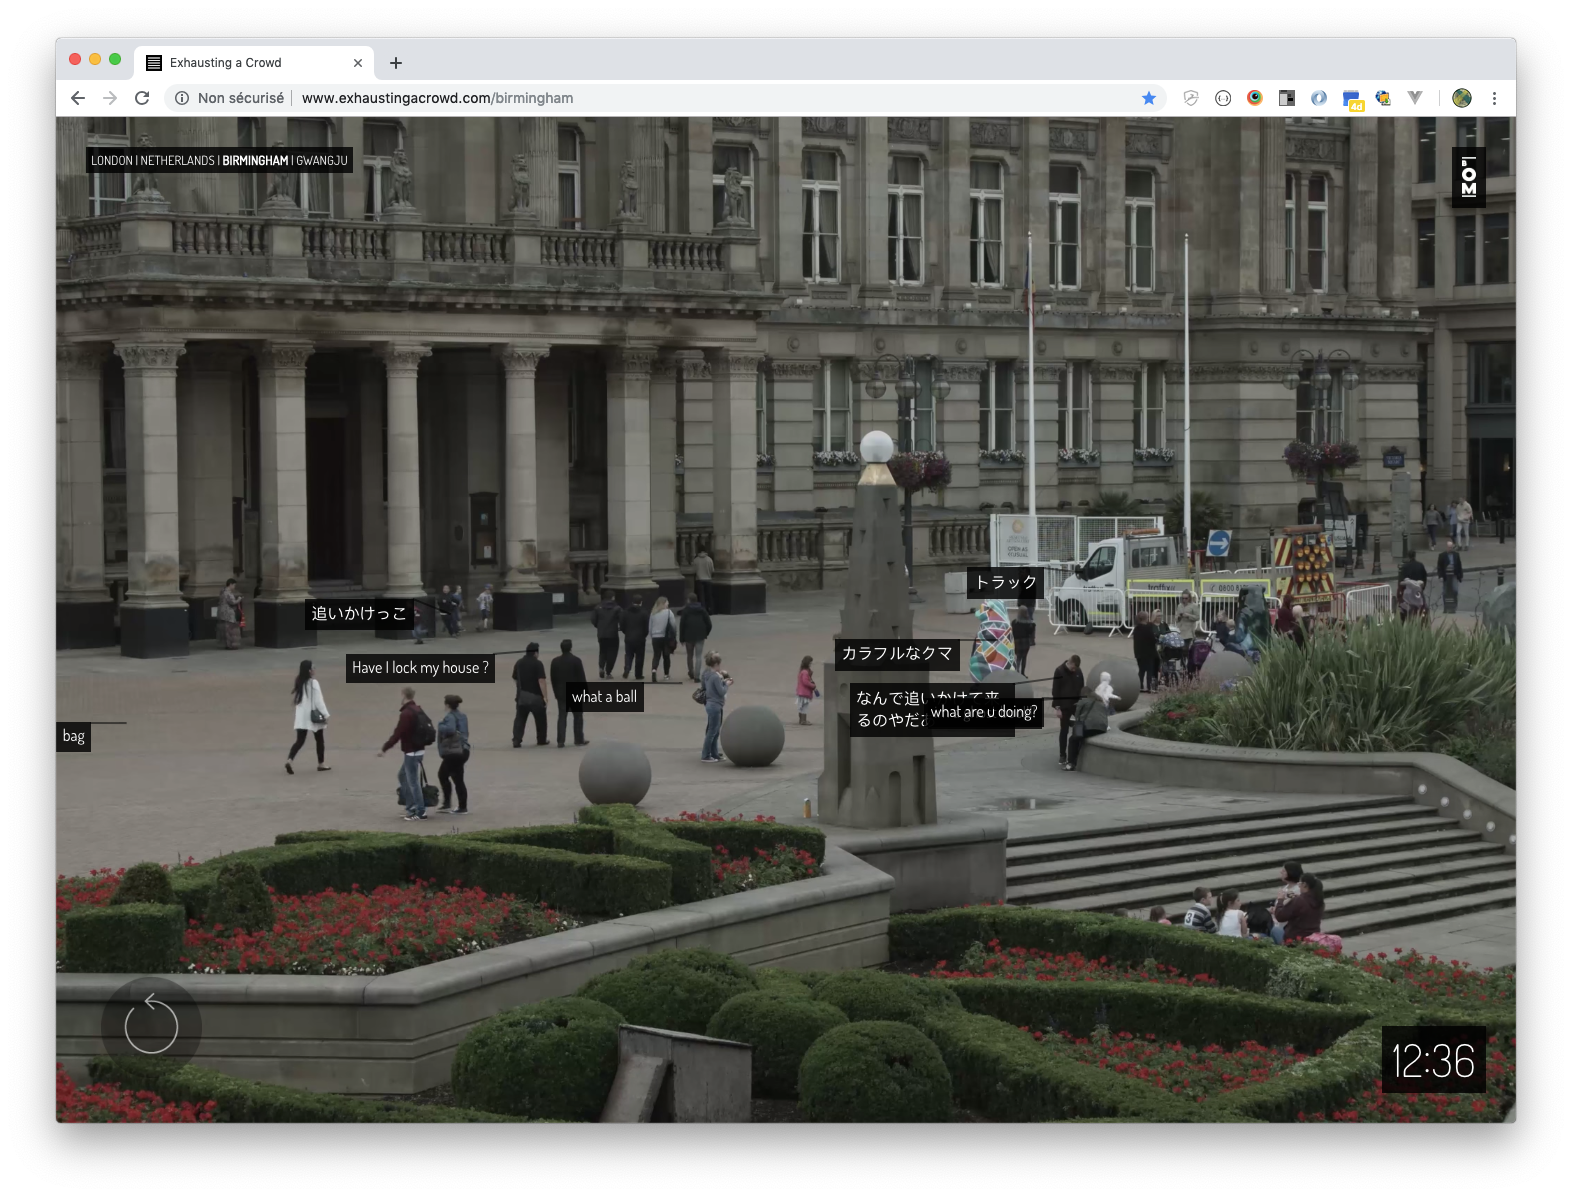Image resolution: width=1572 pixels, height=1197 pixels.
Task: Click the address bar URL
Action: click(x=437, y=98)
